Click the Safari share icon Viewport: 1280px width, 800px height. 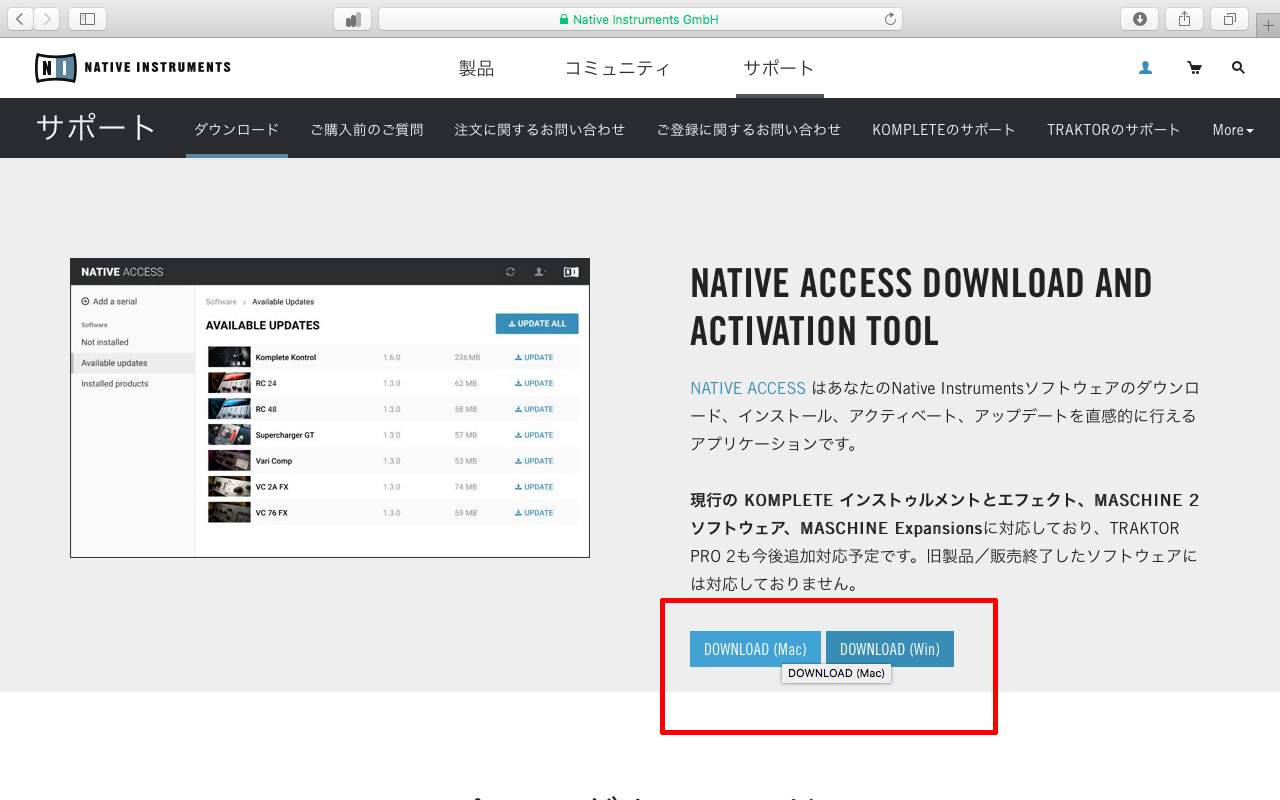coord(1185,19)
